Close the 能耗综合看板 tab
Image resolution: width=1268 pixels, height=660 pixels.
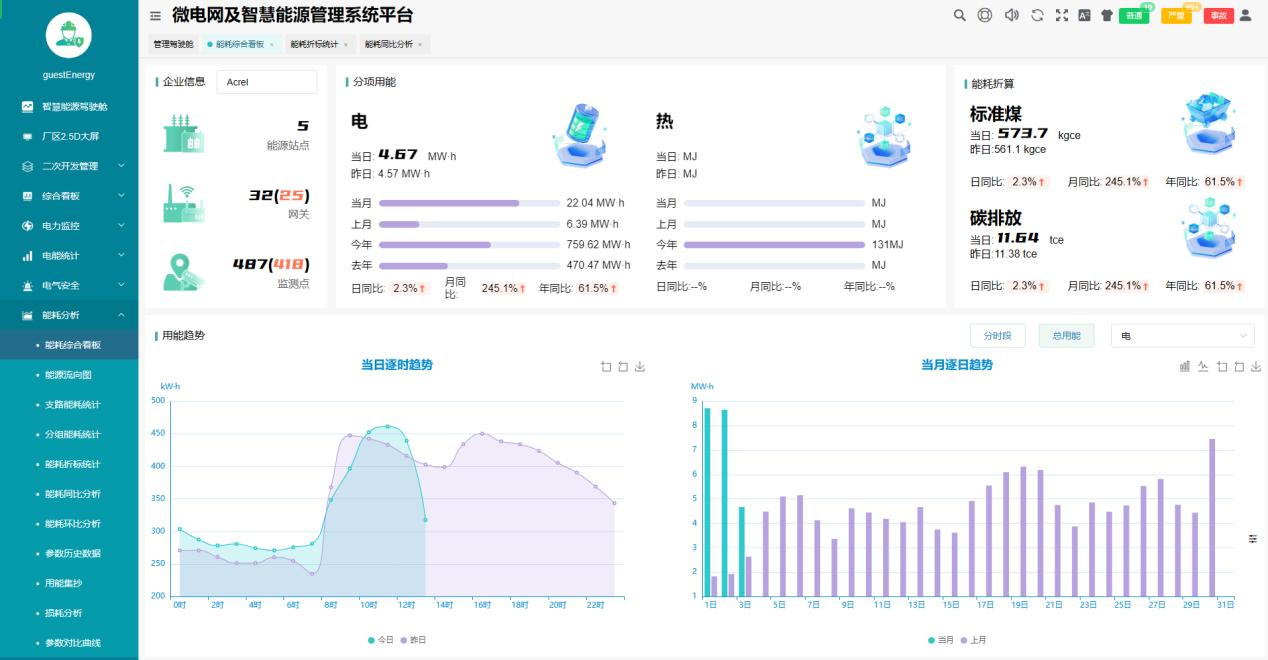pyautogui.click(x=271, y=45)
